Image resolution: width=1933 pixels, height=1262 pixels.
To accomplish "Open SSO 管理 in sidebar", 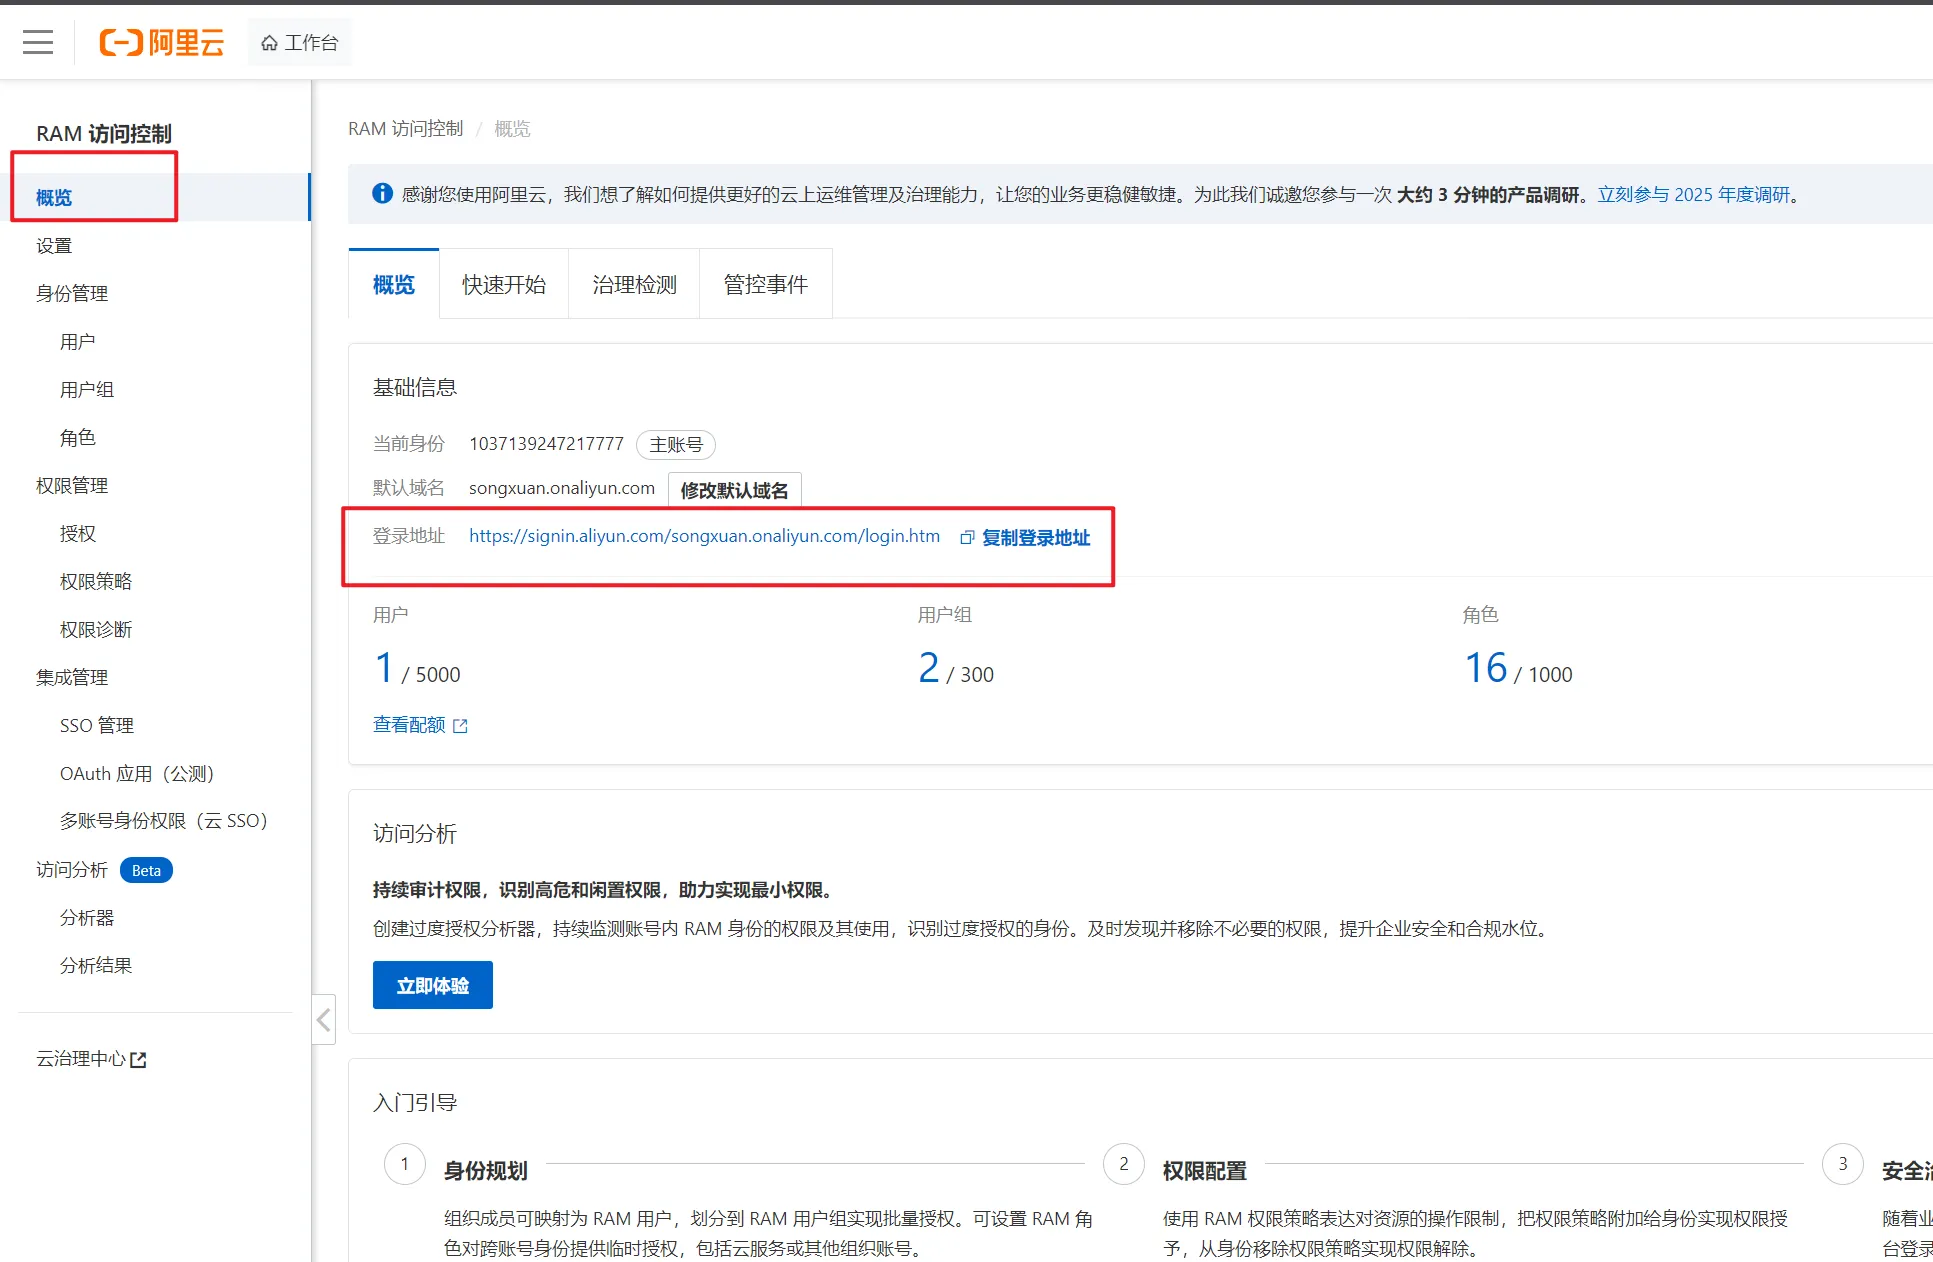I will coord(96,726).
